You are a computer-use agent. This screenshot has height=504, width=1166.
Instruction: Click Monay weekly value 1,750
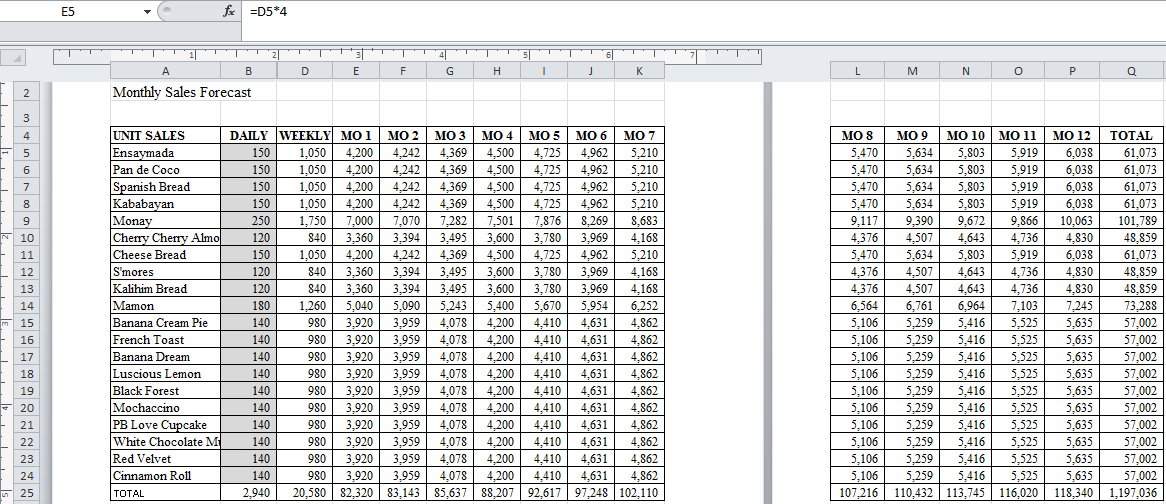pos(304,221)
